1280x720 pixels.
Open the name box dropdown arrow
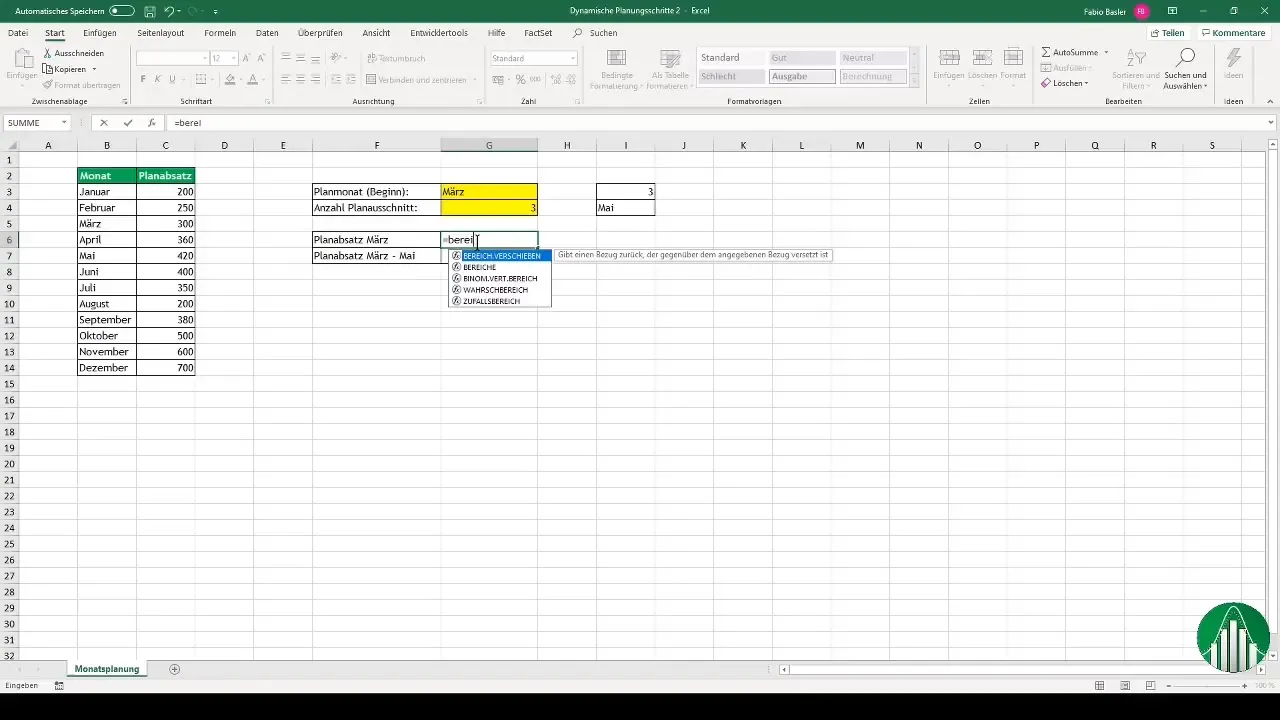pos(64,123)
